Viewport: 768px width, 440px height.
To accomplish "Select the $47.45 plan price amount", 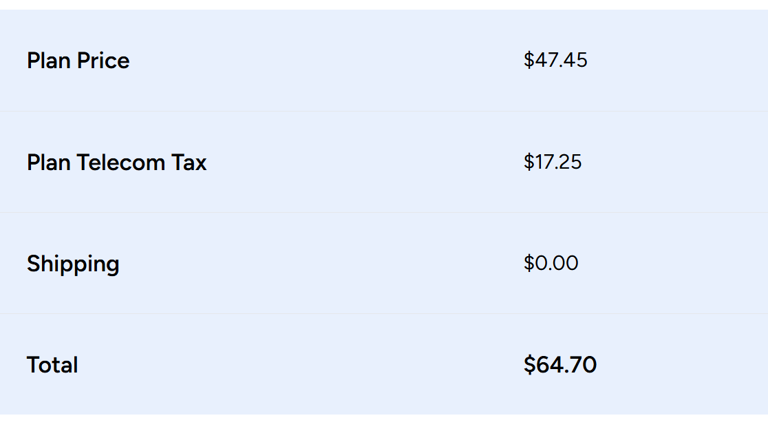I will (x=555, y=60).
